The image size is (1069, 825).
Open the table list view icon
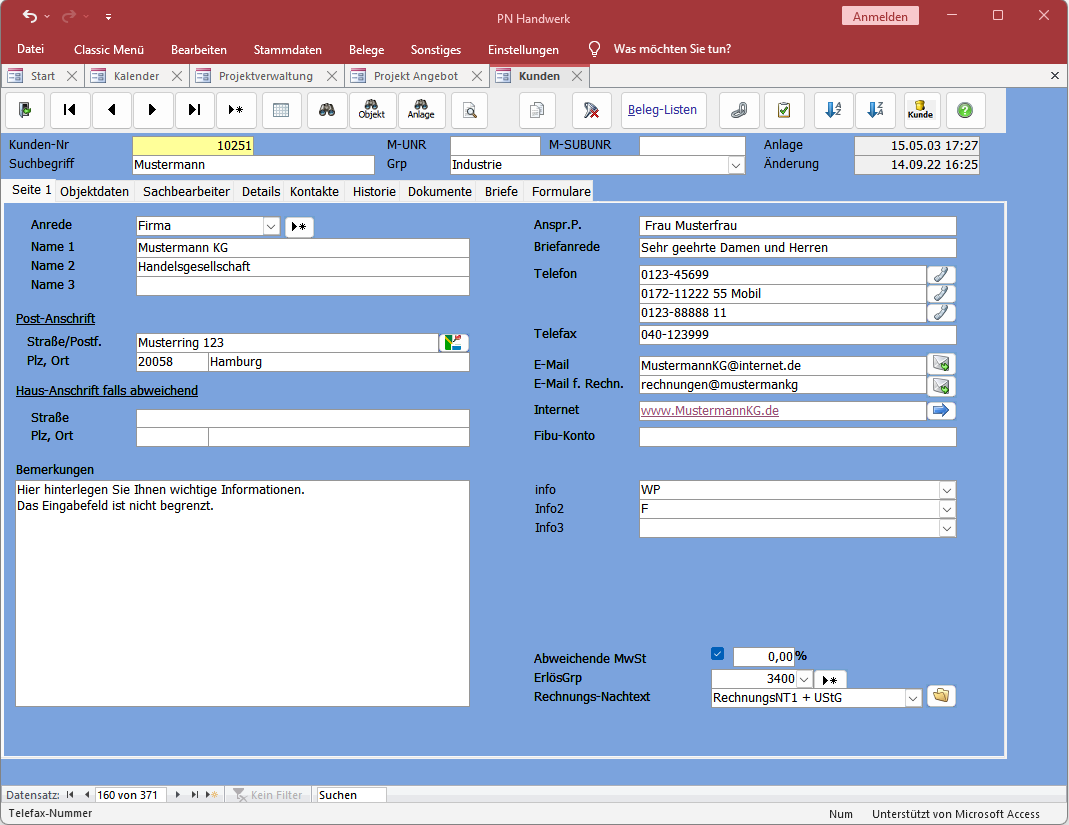[x=281, y=110]
